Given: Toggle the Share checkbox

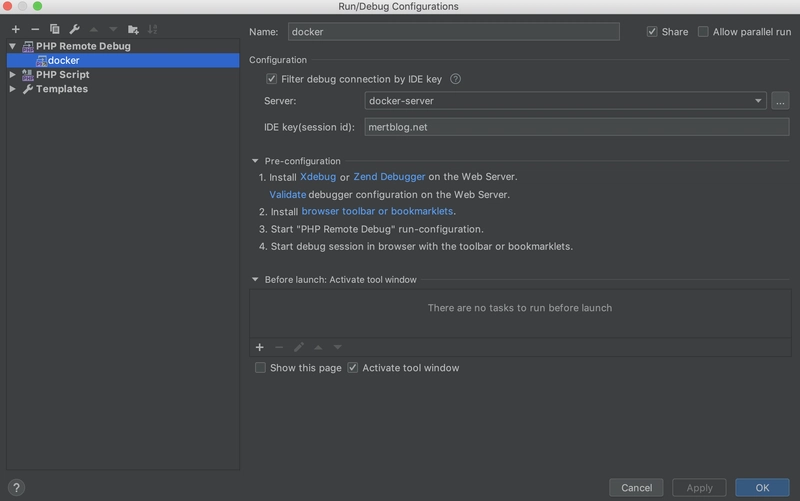Looking at the screenshot, I should coord(653,32).
